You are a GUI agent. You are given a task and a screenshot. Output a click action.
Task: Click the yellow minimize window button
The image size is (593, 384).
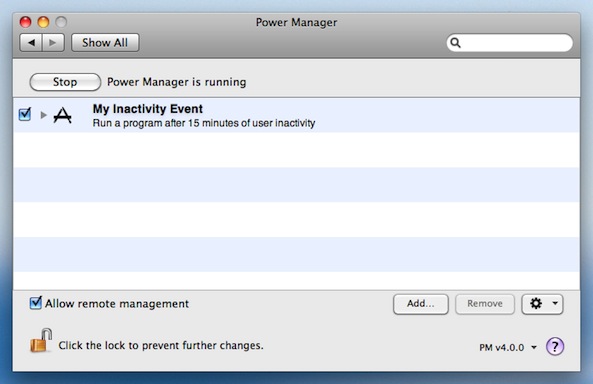(43, 22)
